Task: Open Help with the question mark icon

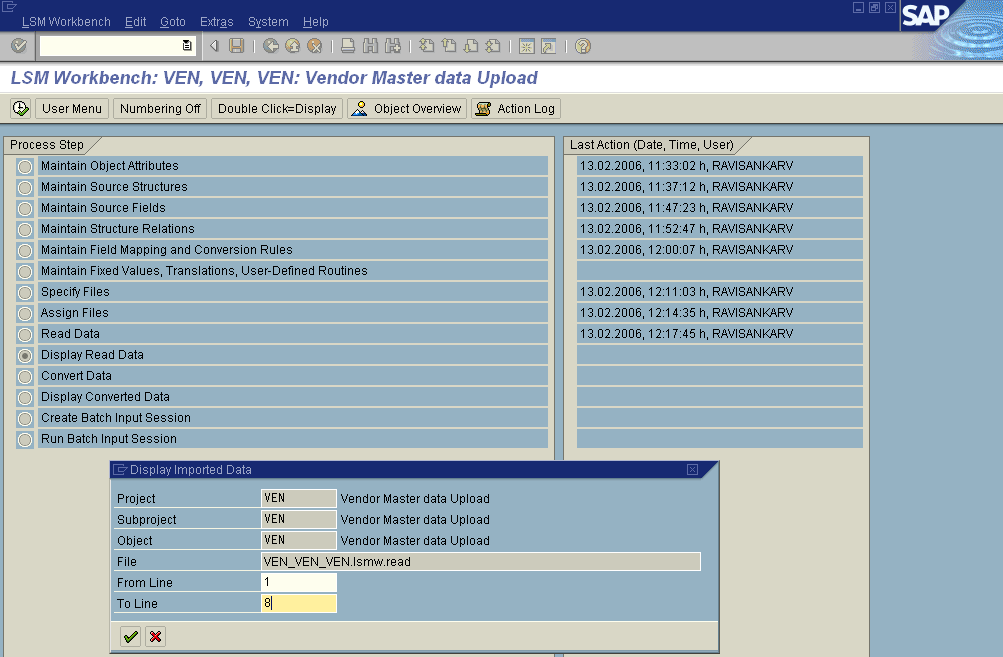Action: [583, 46]
